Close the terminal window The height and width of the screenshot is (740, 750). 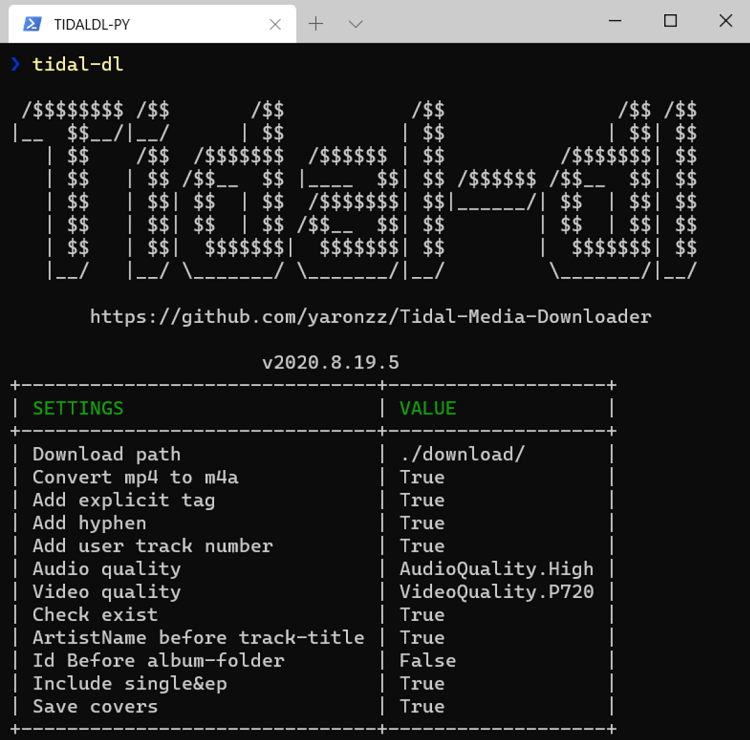click(726, 21)
